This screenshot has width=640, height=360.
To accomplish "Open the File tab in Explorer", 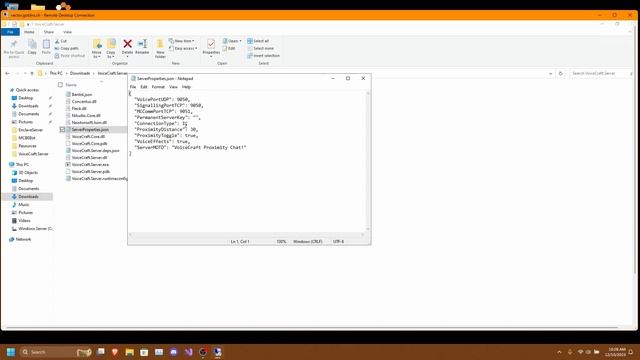I will coord(10,32).
